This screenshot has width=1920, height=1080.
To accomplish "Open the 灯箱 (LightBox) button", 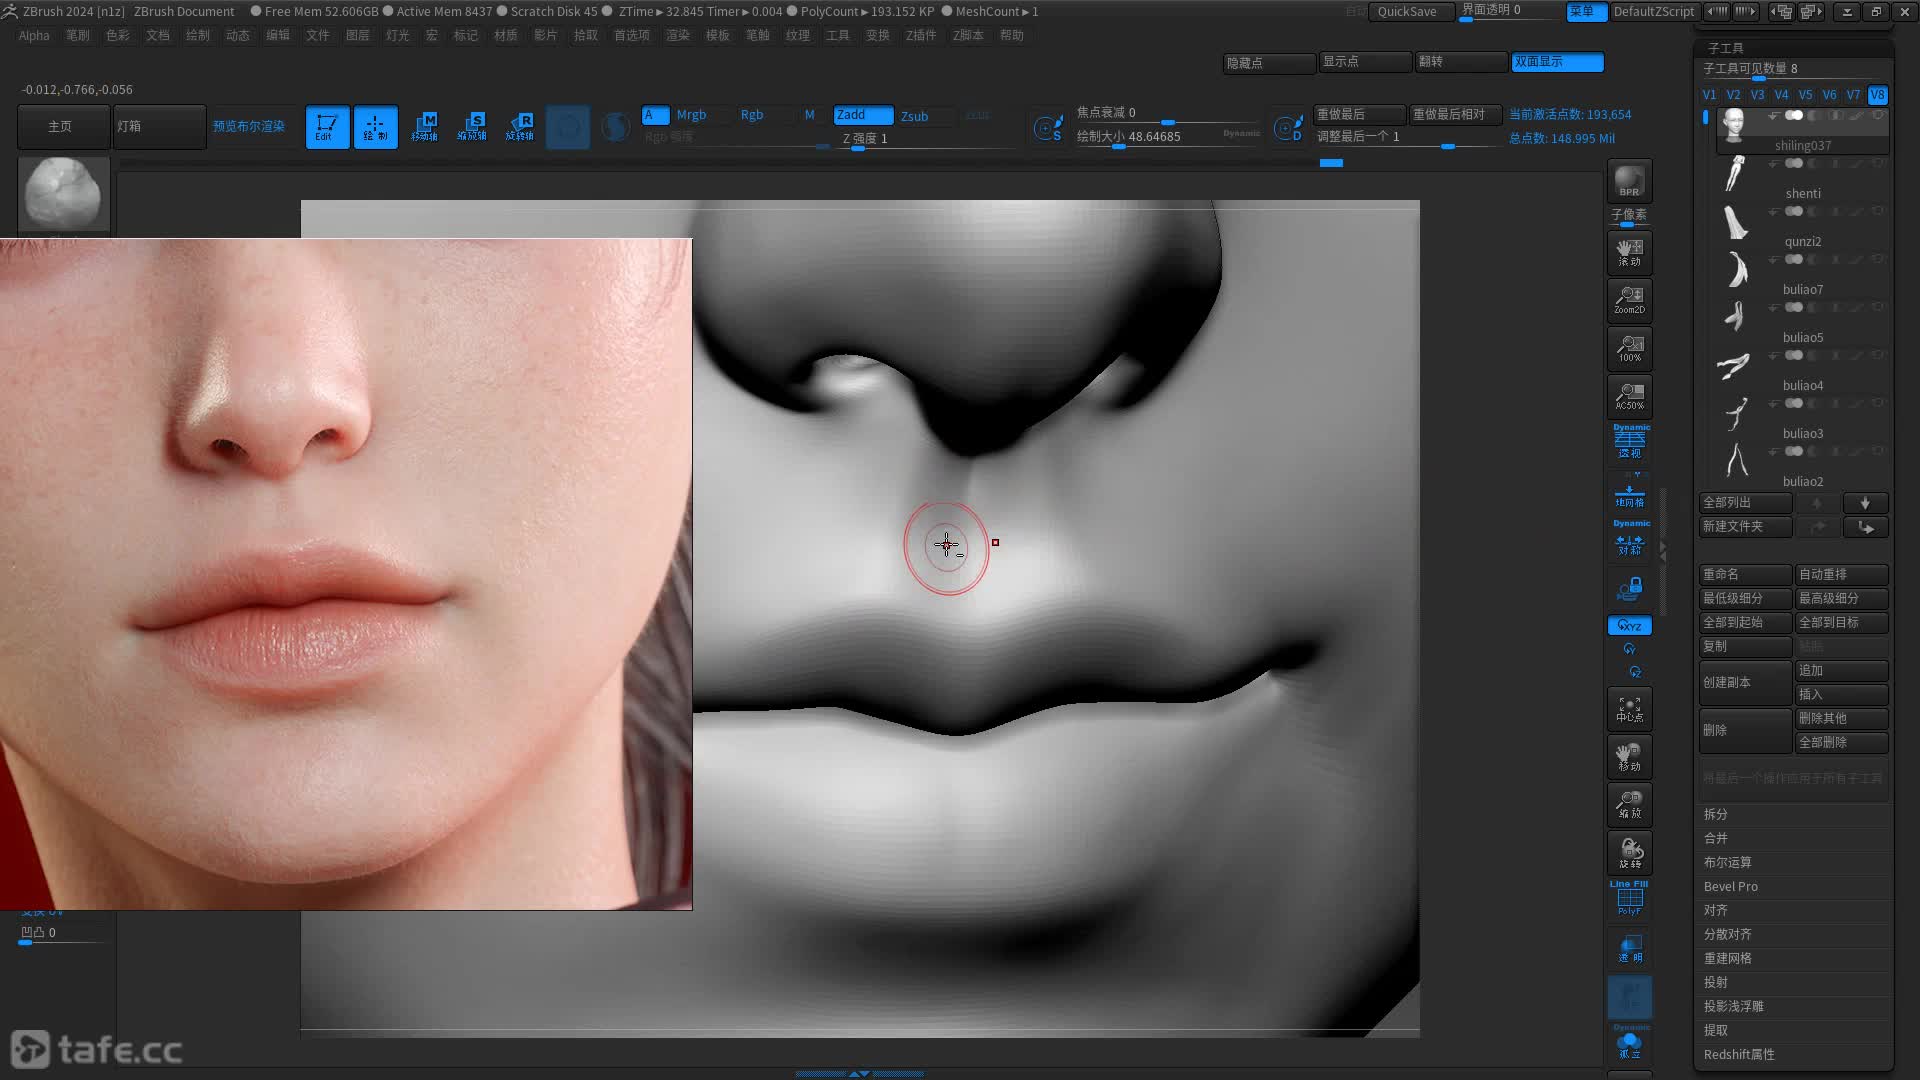I will 159,127.
